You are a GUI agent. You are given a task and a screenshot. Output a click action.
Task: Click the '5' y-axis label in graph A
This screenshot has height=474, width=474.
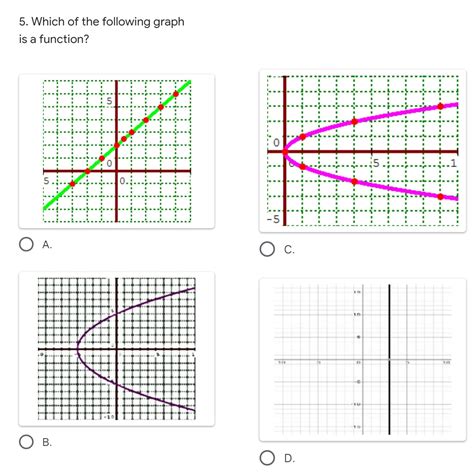pos(109,101)
